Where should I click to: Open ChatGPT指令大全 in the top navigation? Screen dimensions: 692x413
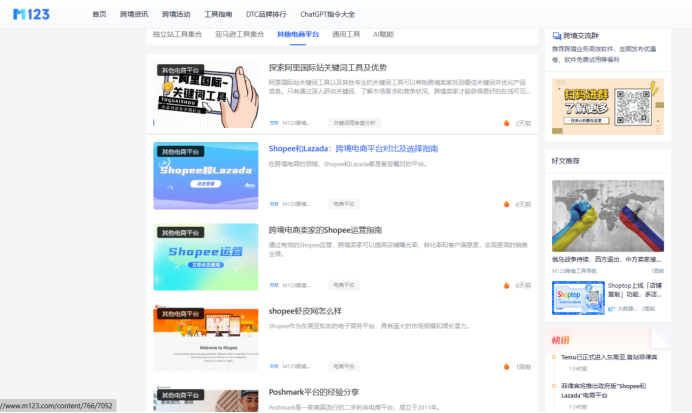coord(327,14)
